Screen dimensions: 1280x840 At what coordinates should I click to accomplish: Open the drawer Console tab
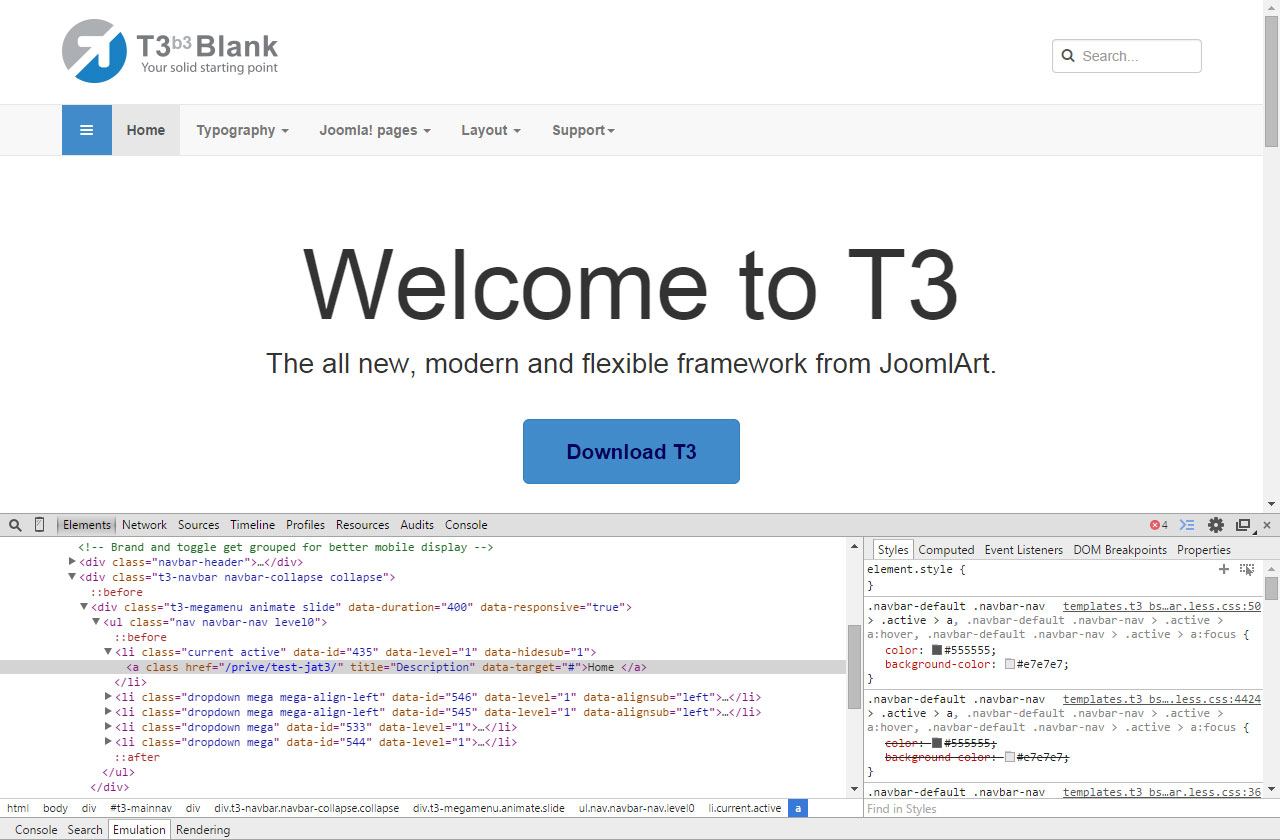(x=36, y=830)
